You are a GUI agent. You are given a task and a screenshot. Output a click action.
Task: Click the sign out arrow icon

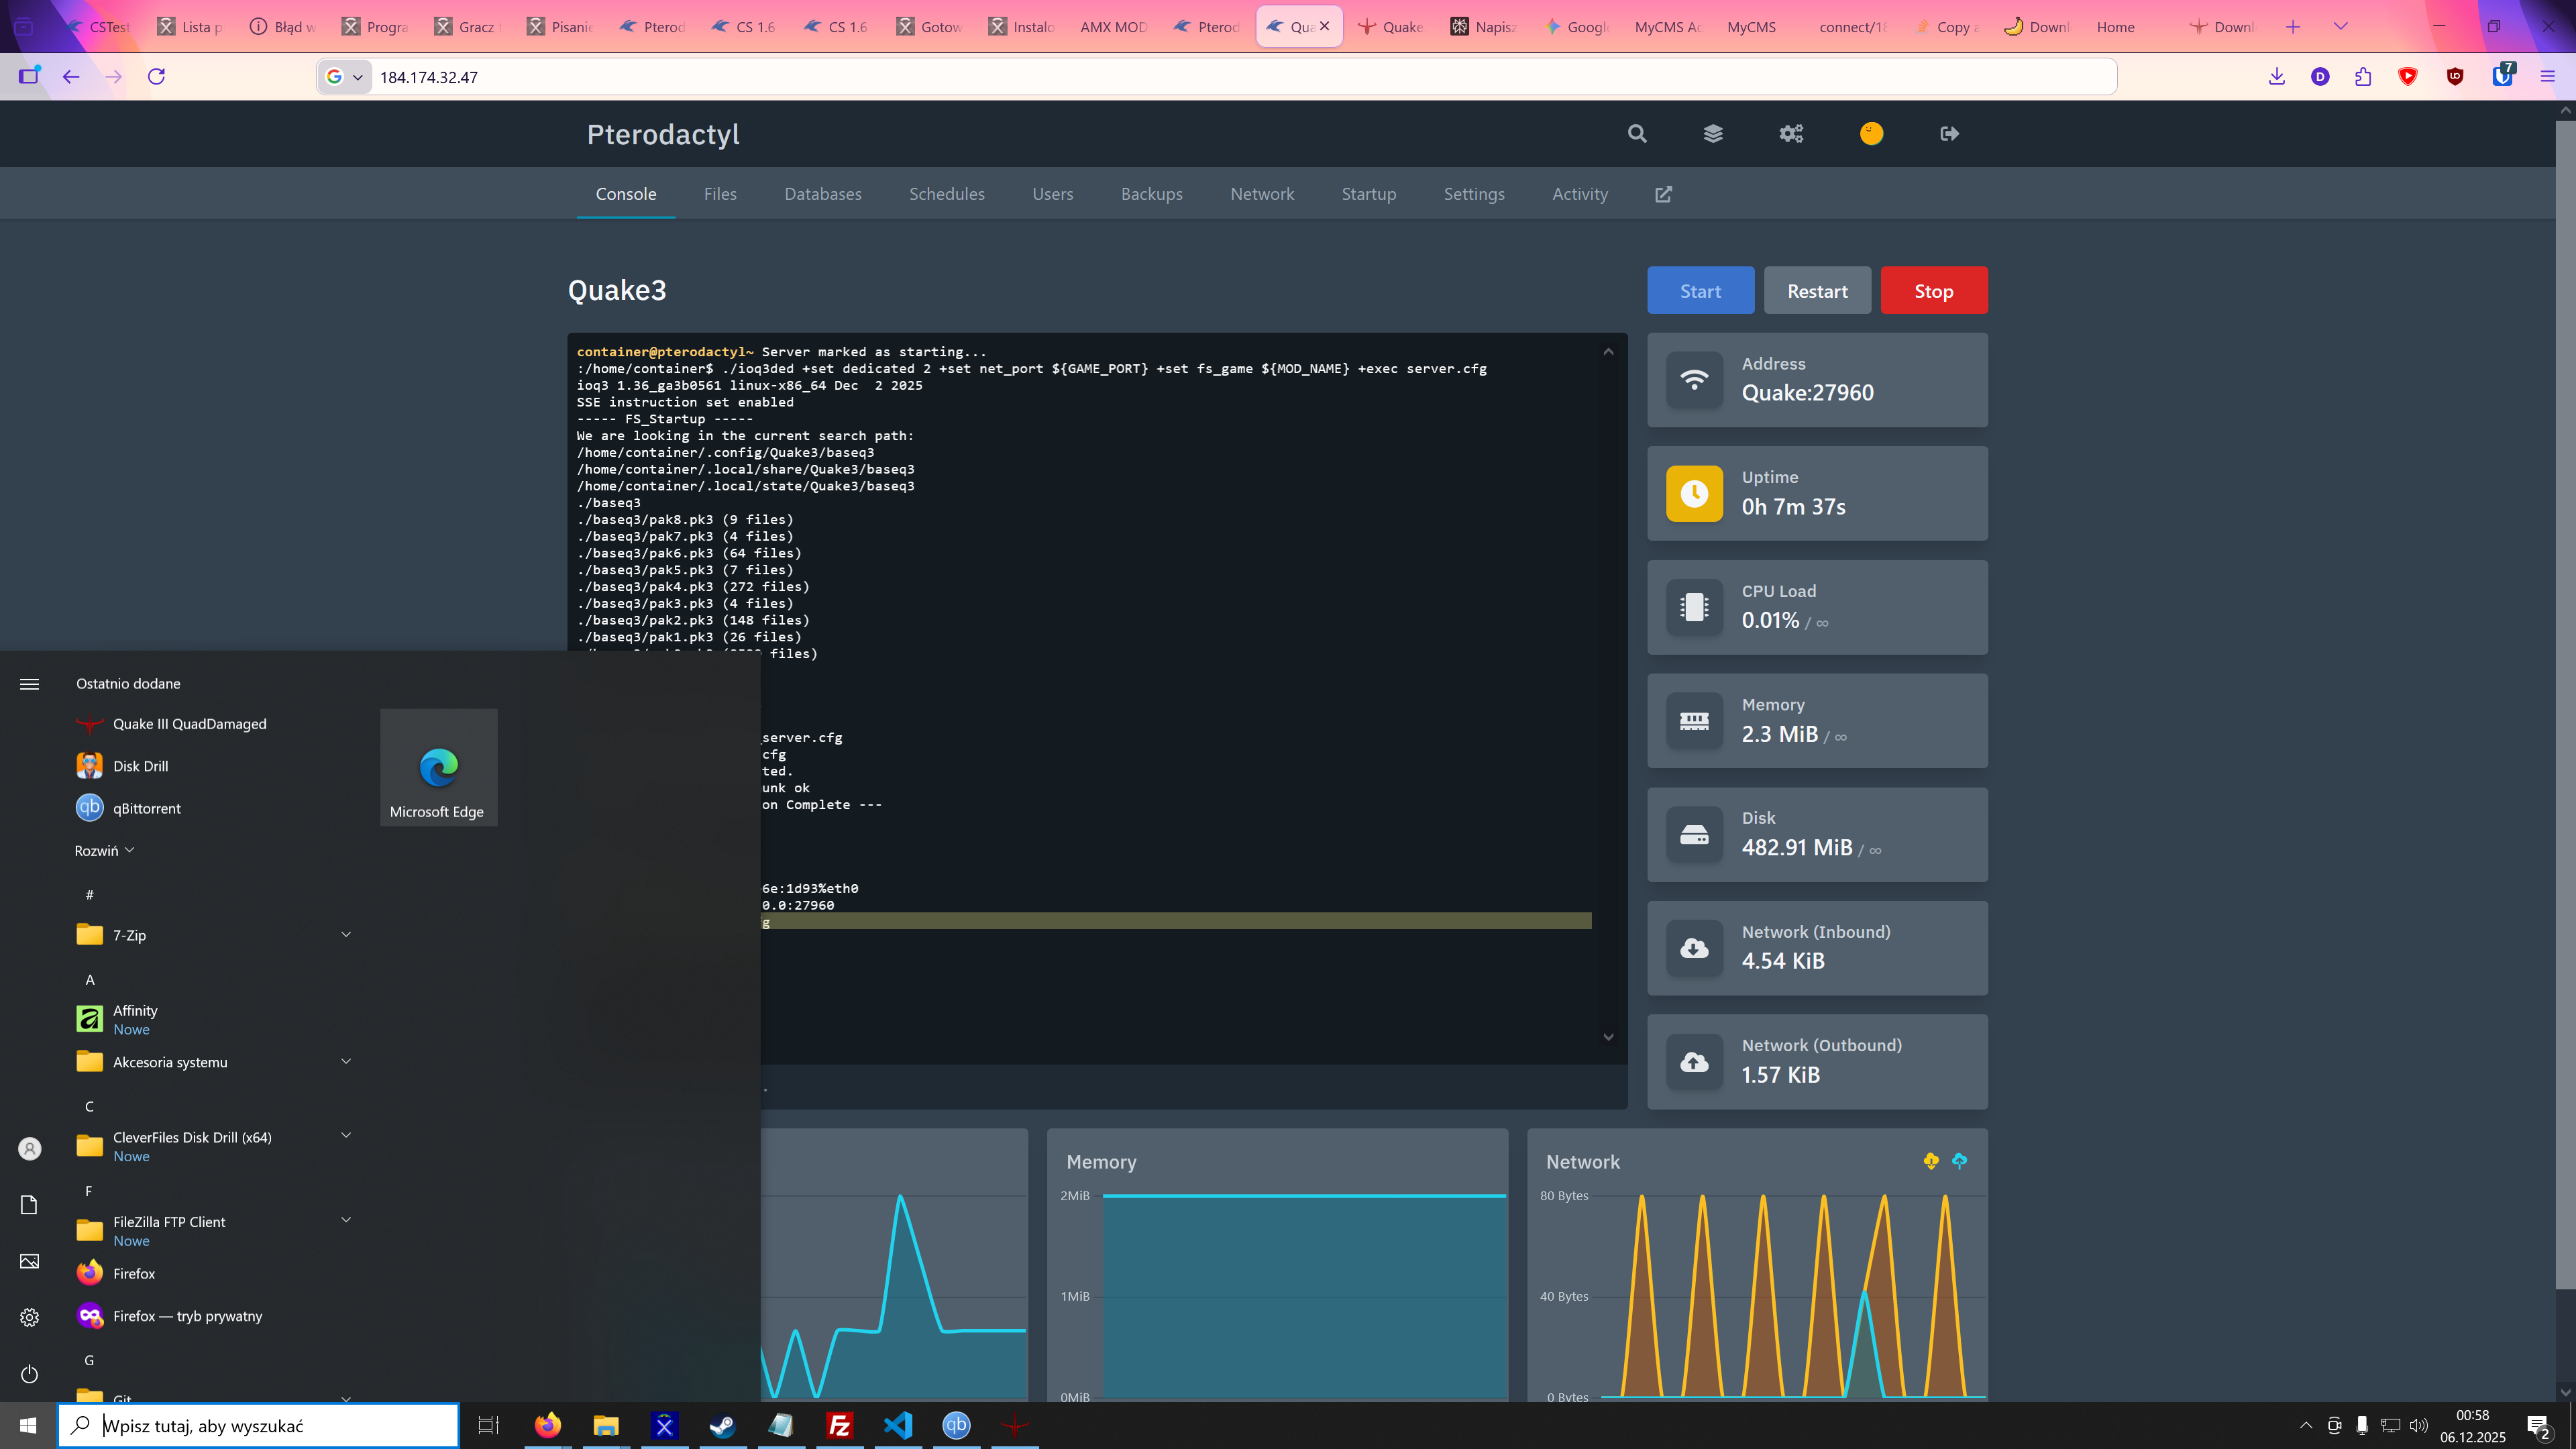1949,134
